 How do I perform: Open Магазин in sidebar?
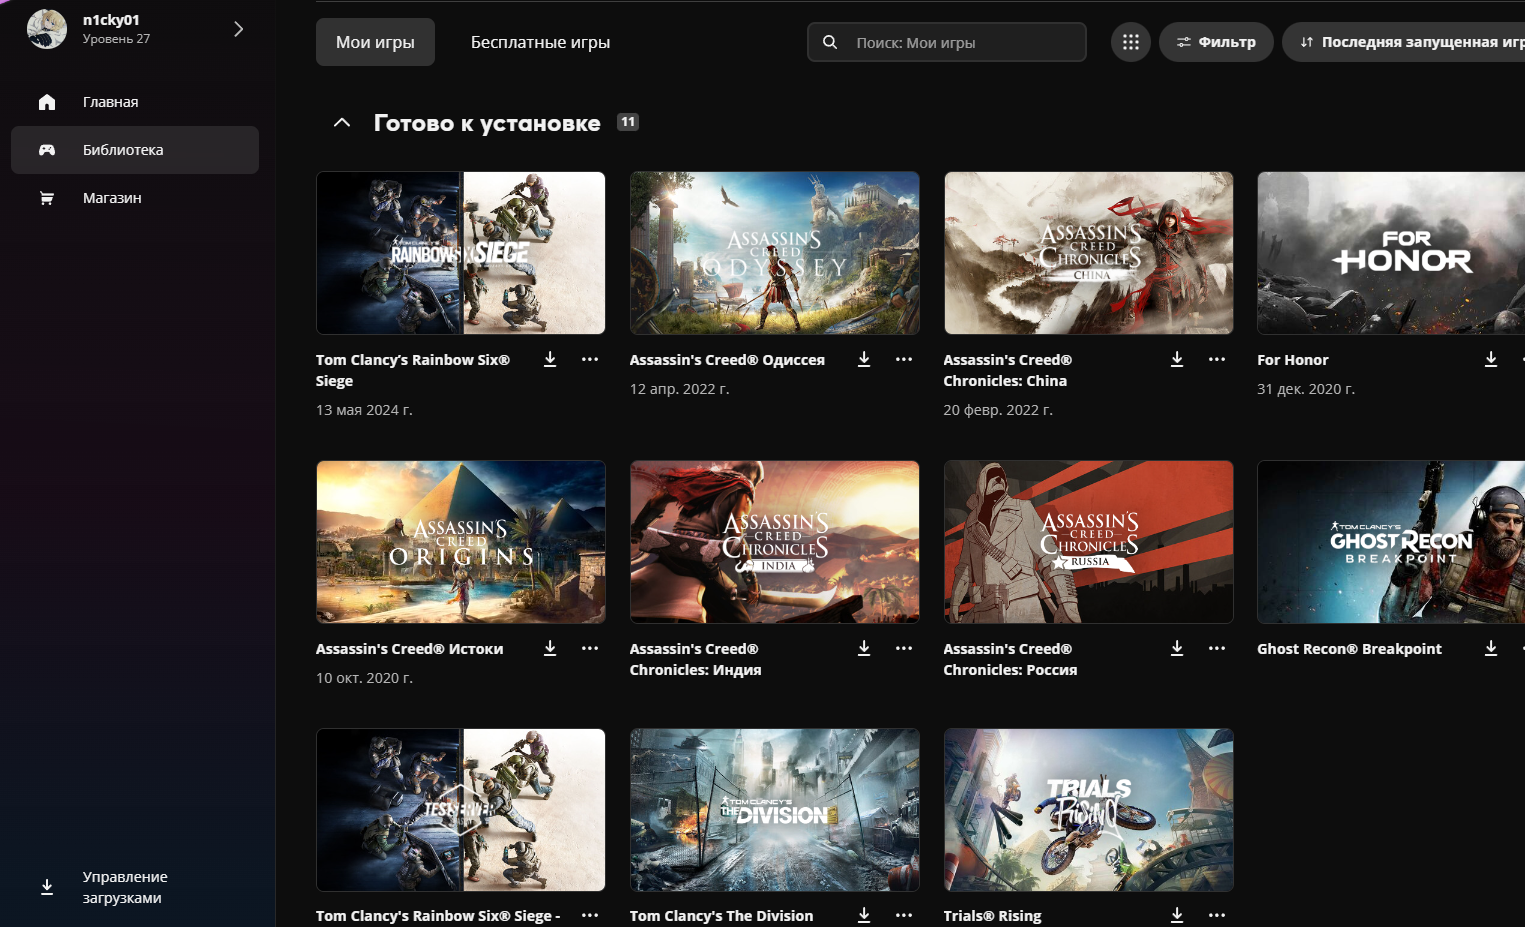pos(135,198)
